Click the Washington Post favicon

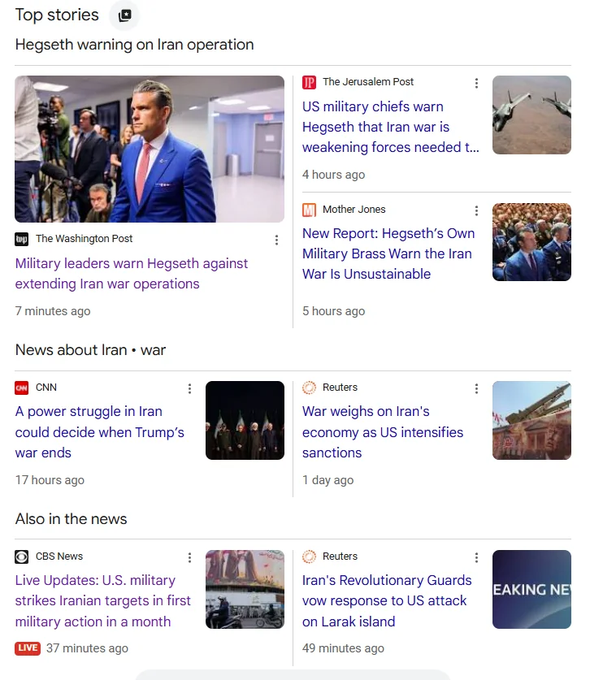coord(22,239)
